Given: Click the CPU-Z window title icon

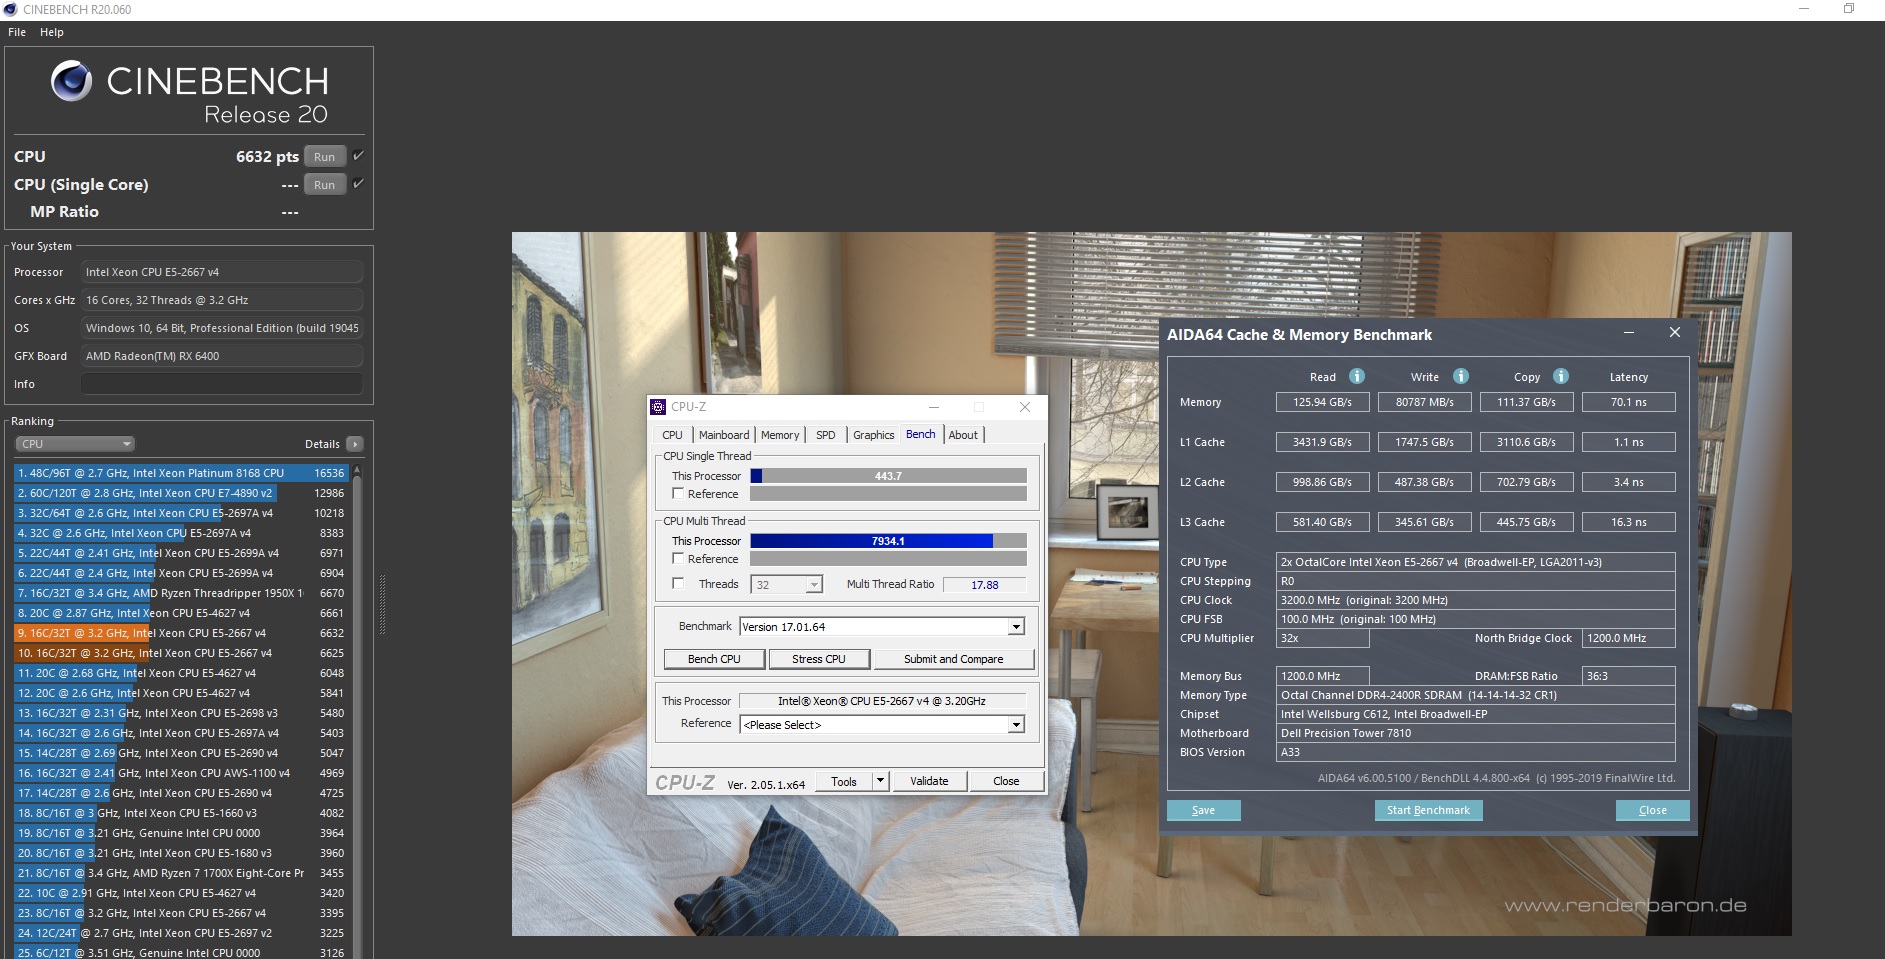Looking at the screenshot, I should pos(658,407).
